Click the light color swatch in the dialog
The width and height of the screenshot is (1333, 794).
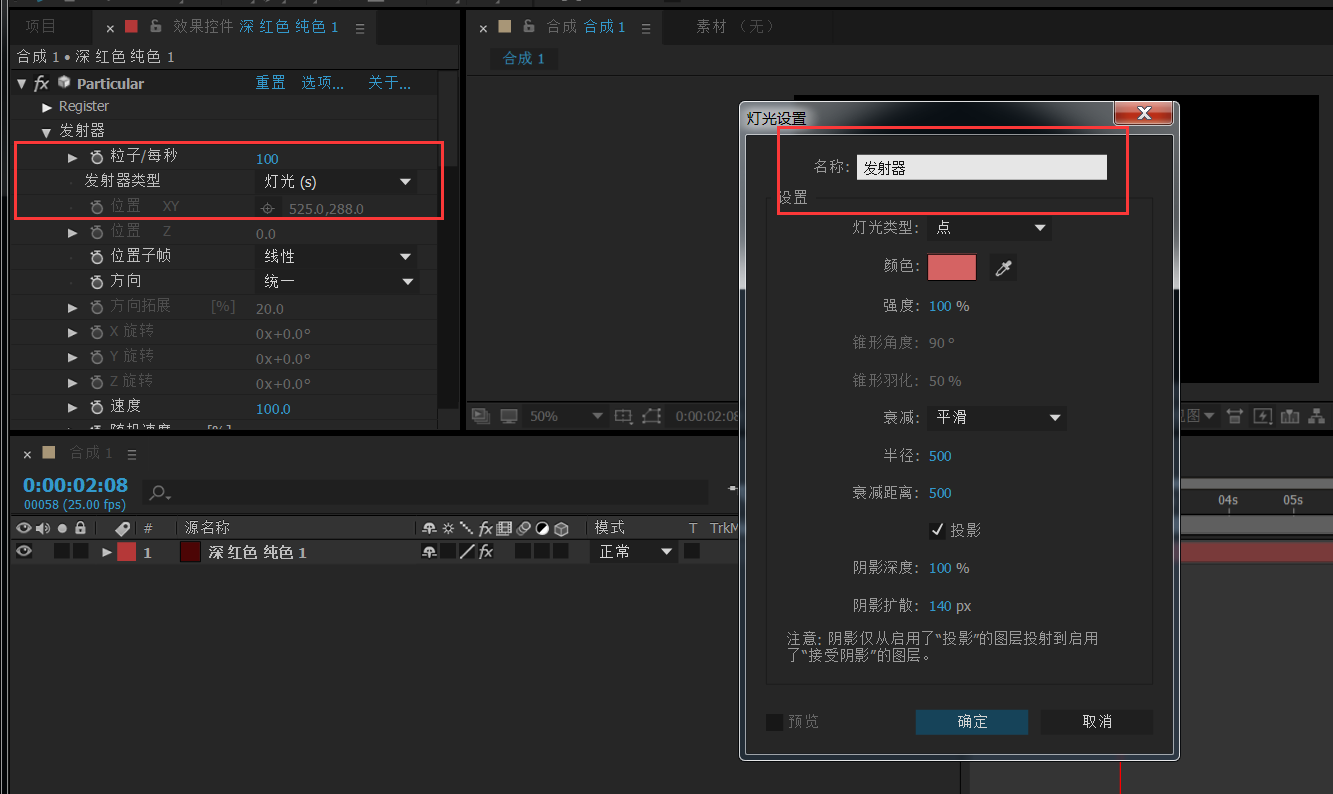(951, 267)
